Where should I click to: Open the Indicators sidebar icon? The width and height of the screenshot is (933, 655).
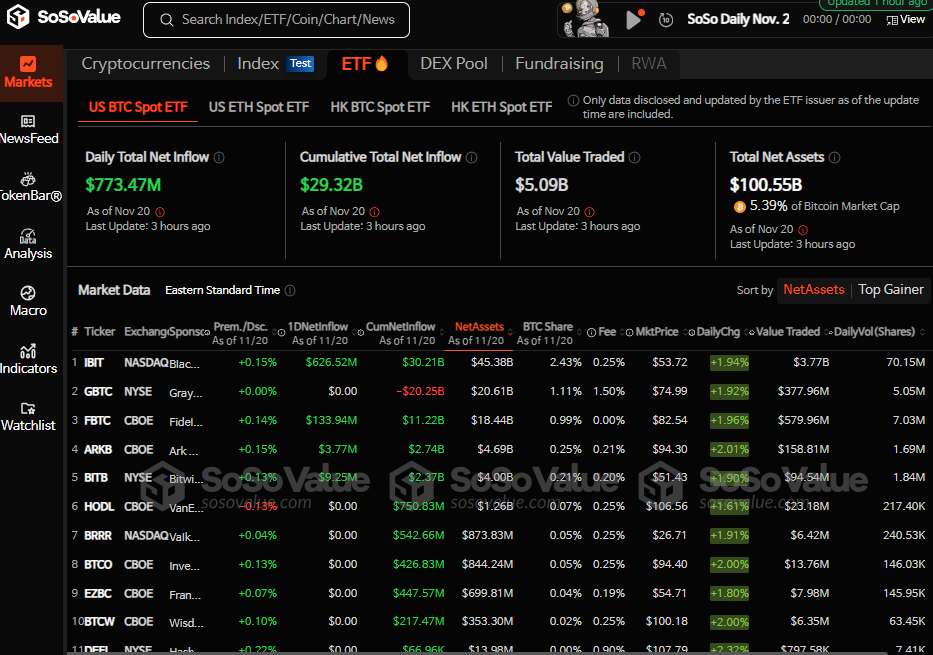[28, 359]
